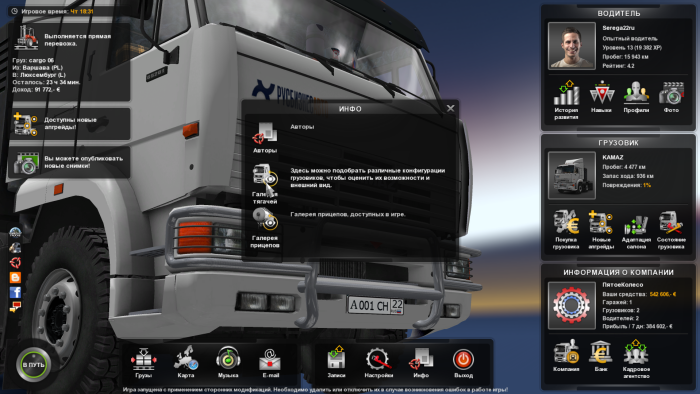This screenshot has width=700, height=394.
Task: Open Покупка грузовика truck dealer
Action: coord(566,229)
